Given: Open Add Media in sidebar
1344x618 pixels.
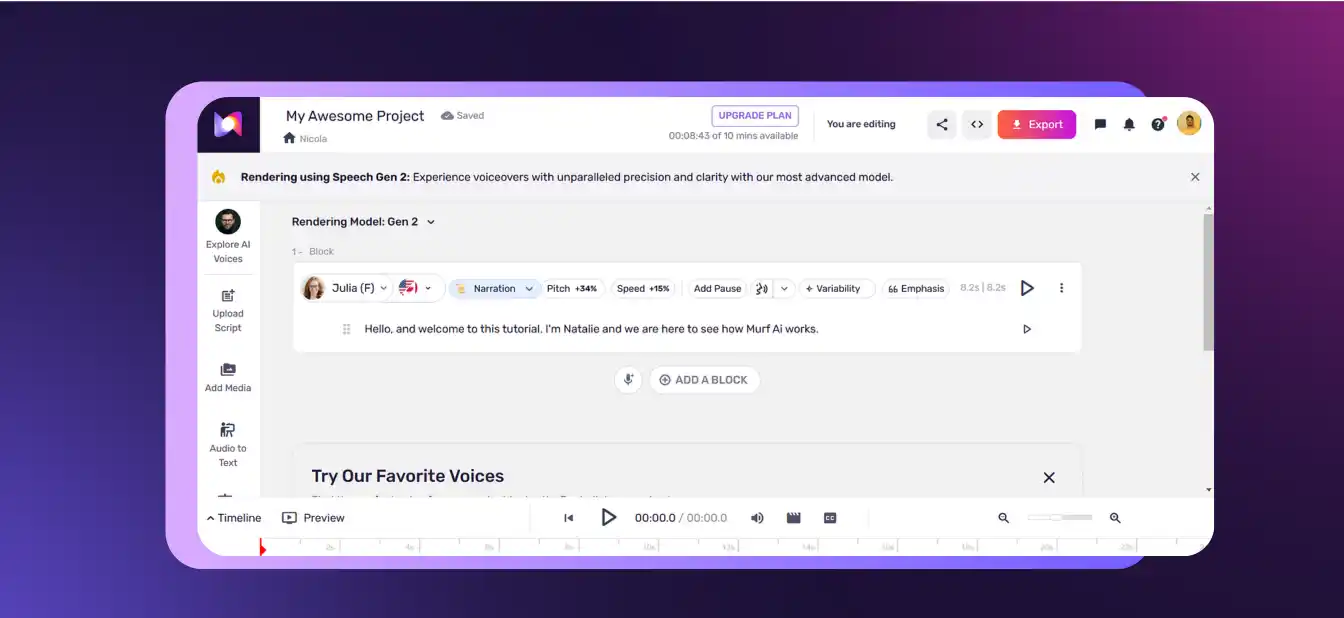Looking at the screenshot, I should [x=228, y=378].
